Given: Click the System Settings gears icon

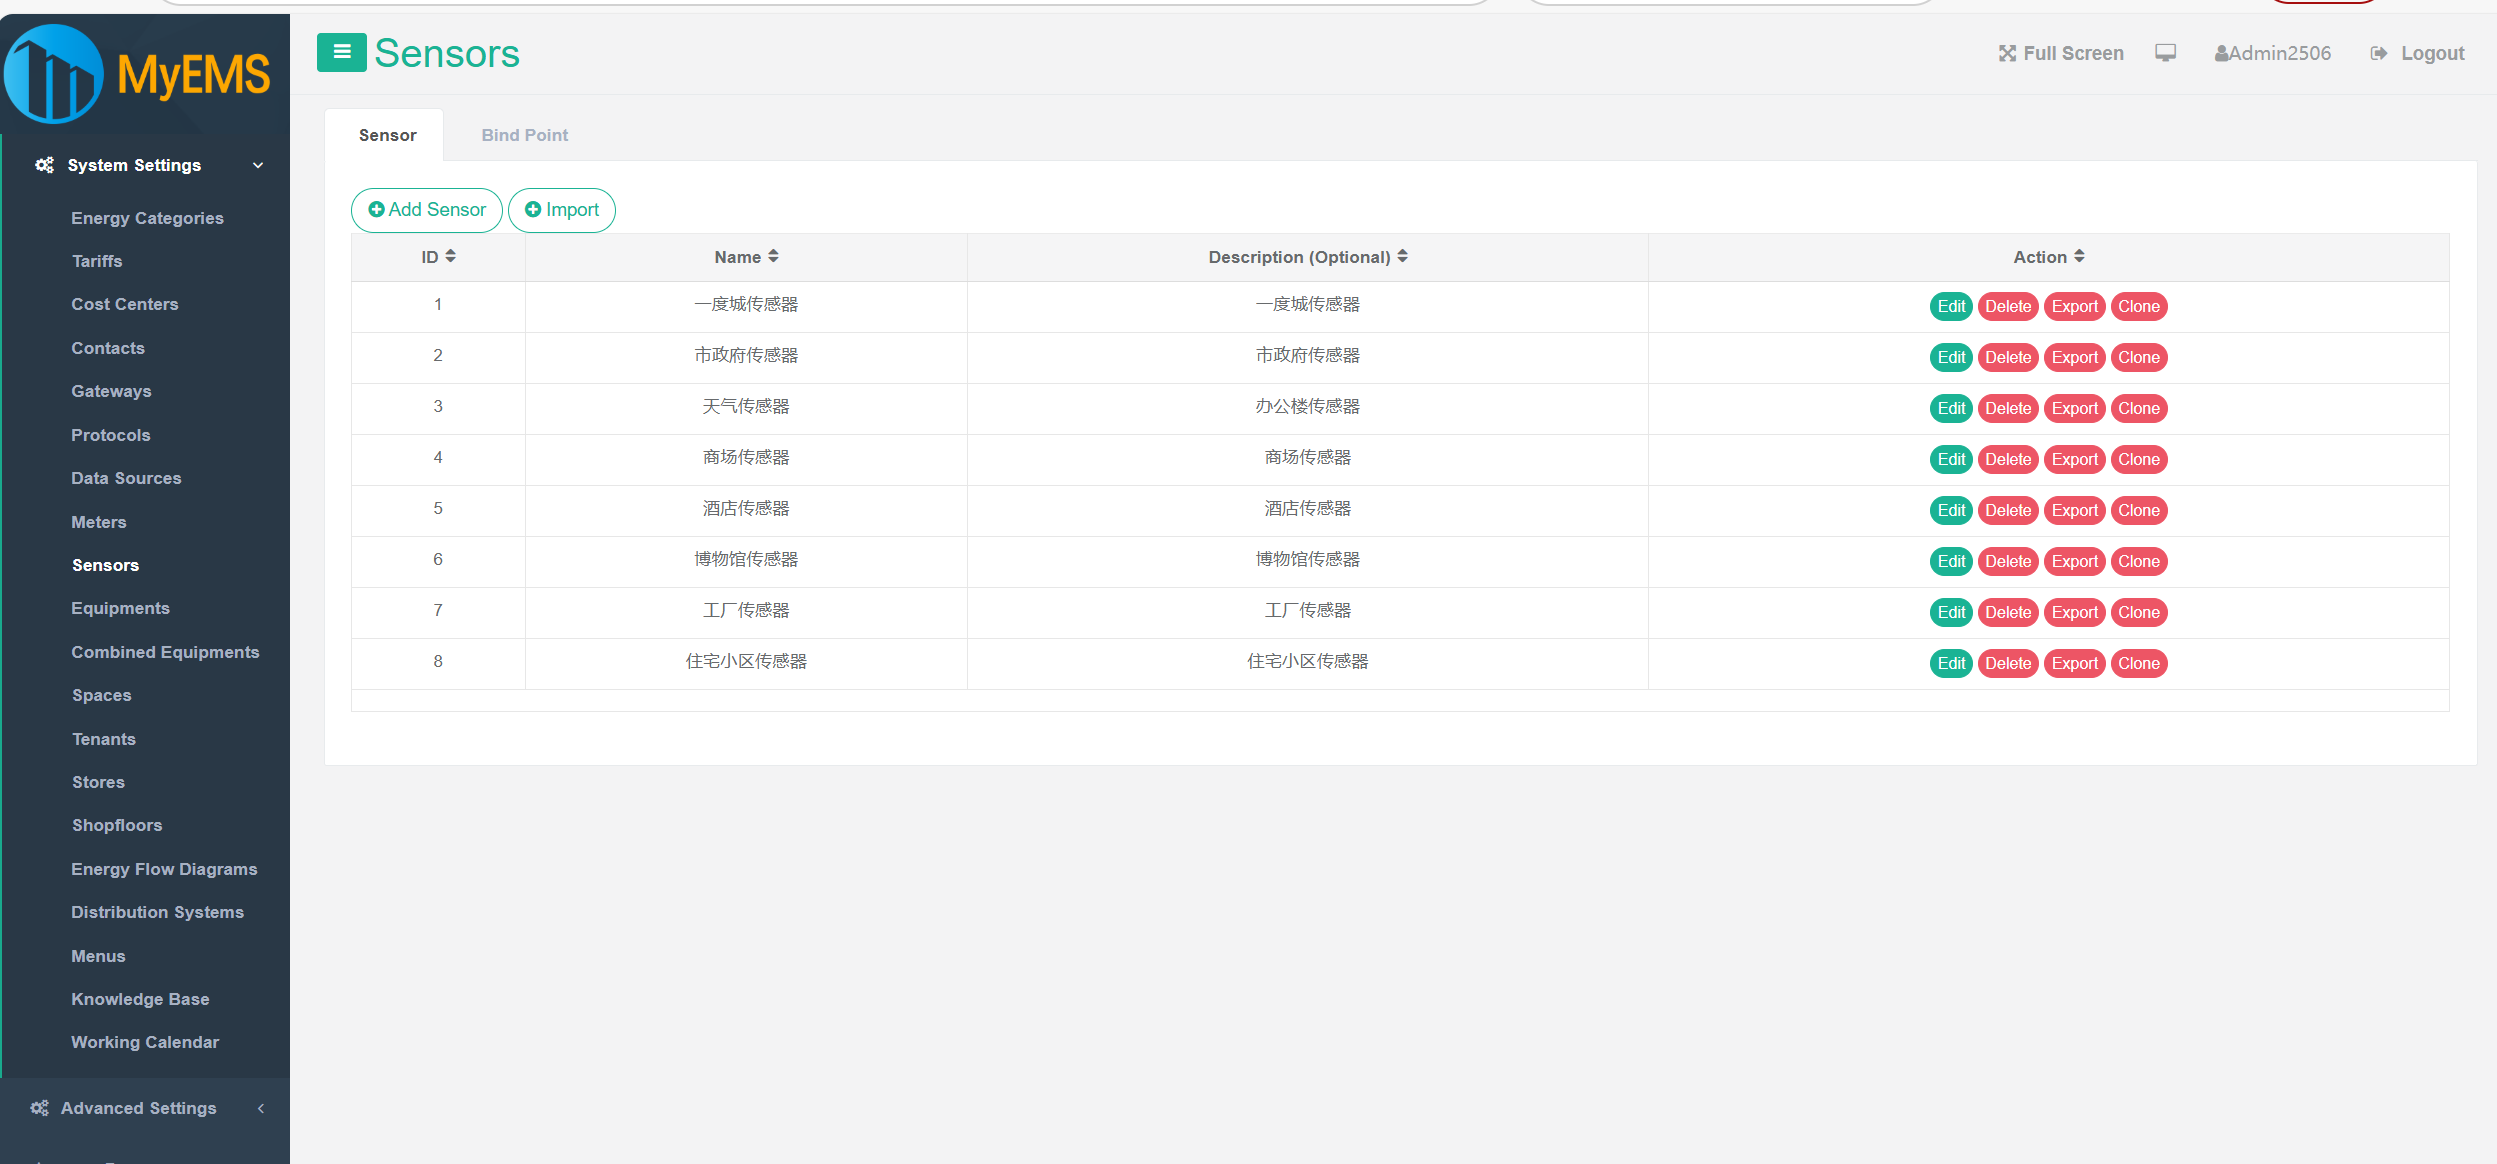Looking at the screenshot, I should pos(44,165).
